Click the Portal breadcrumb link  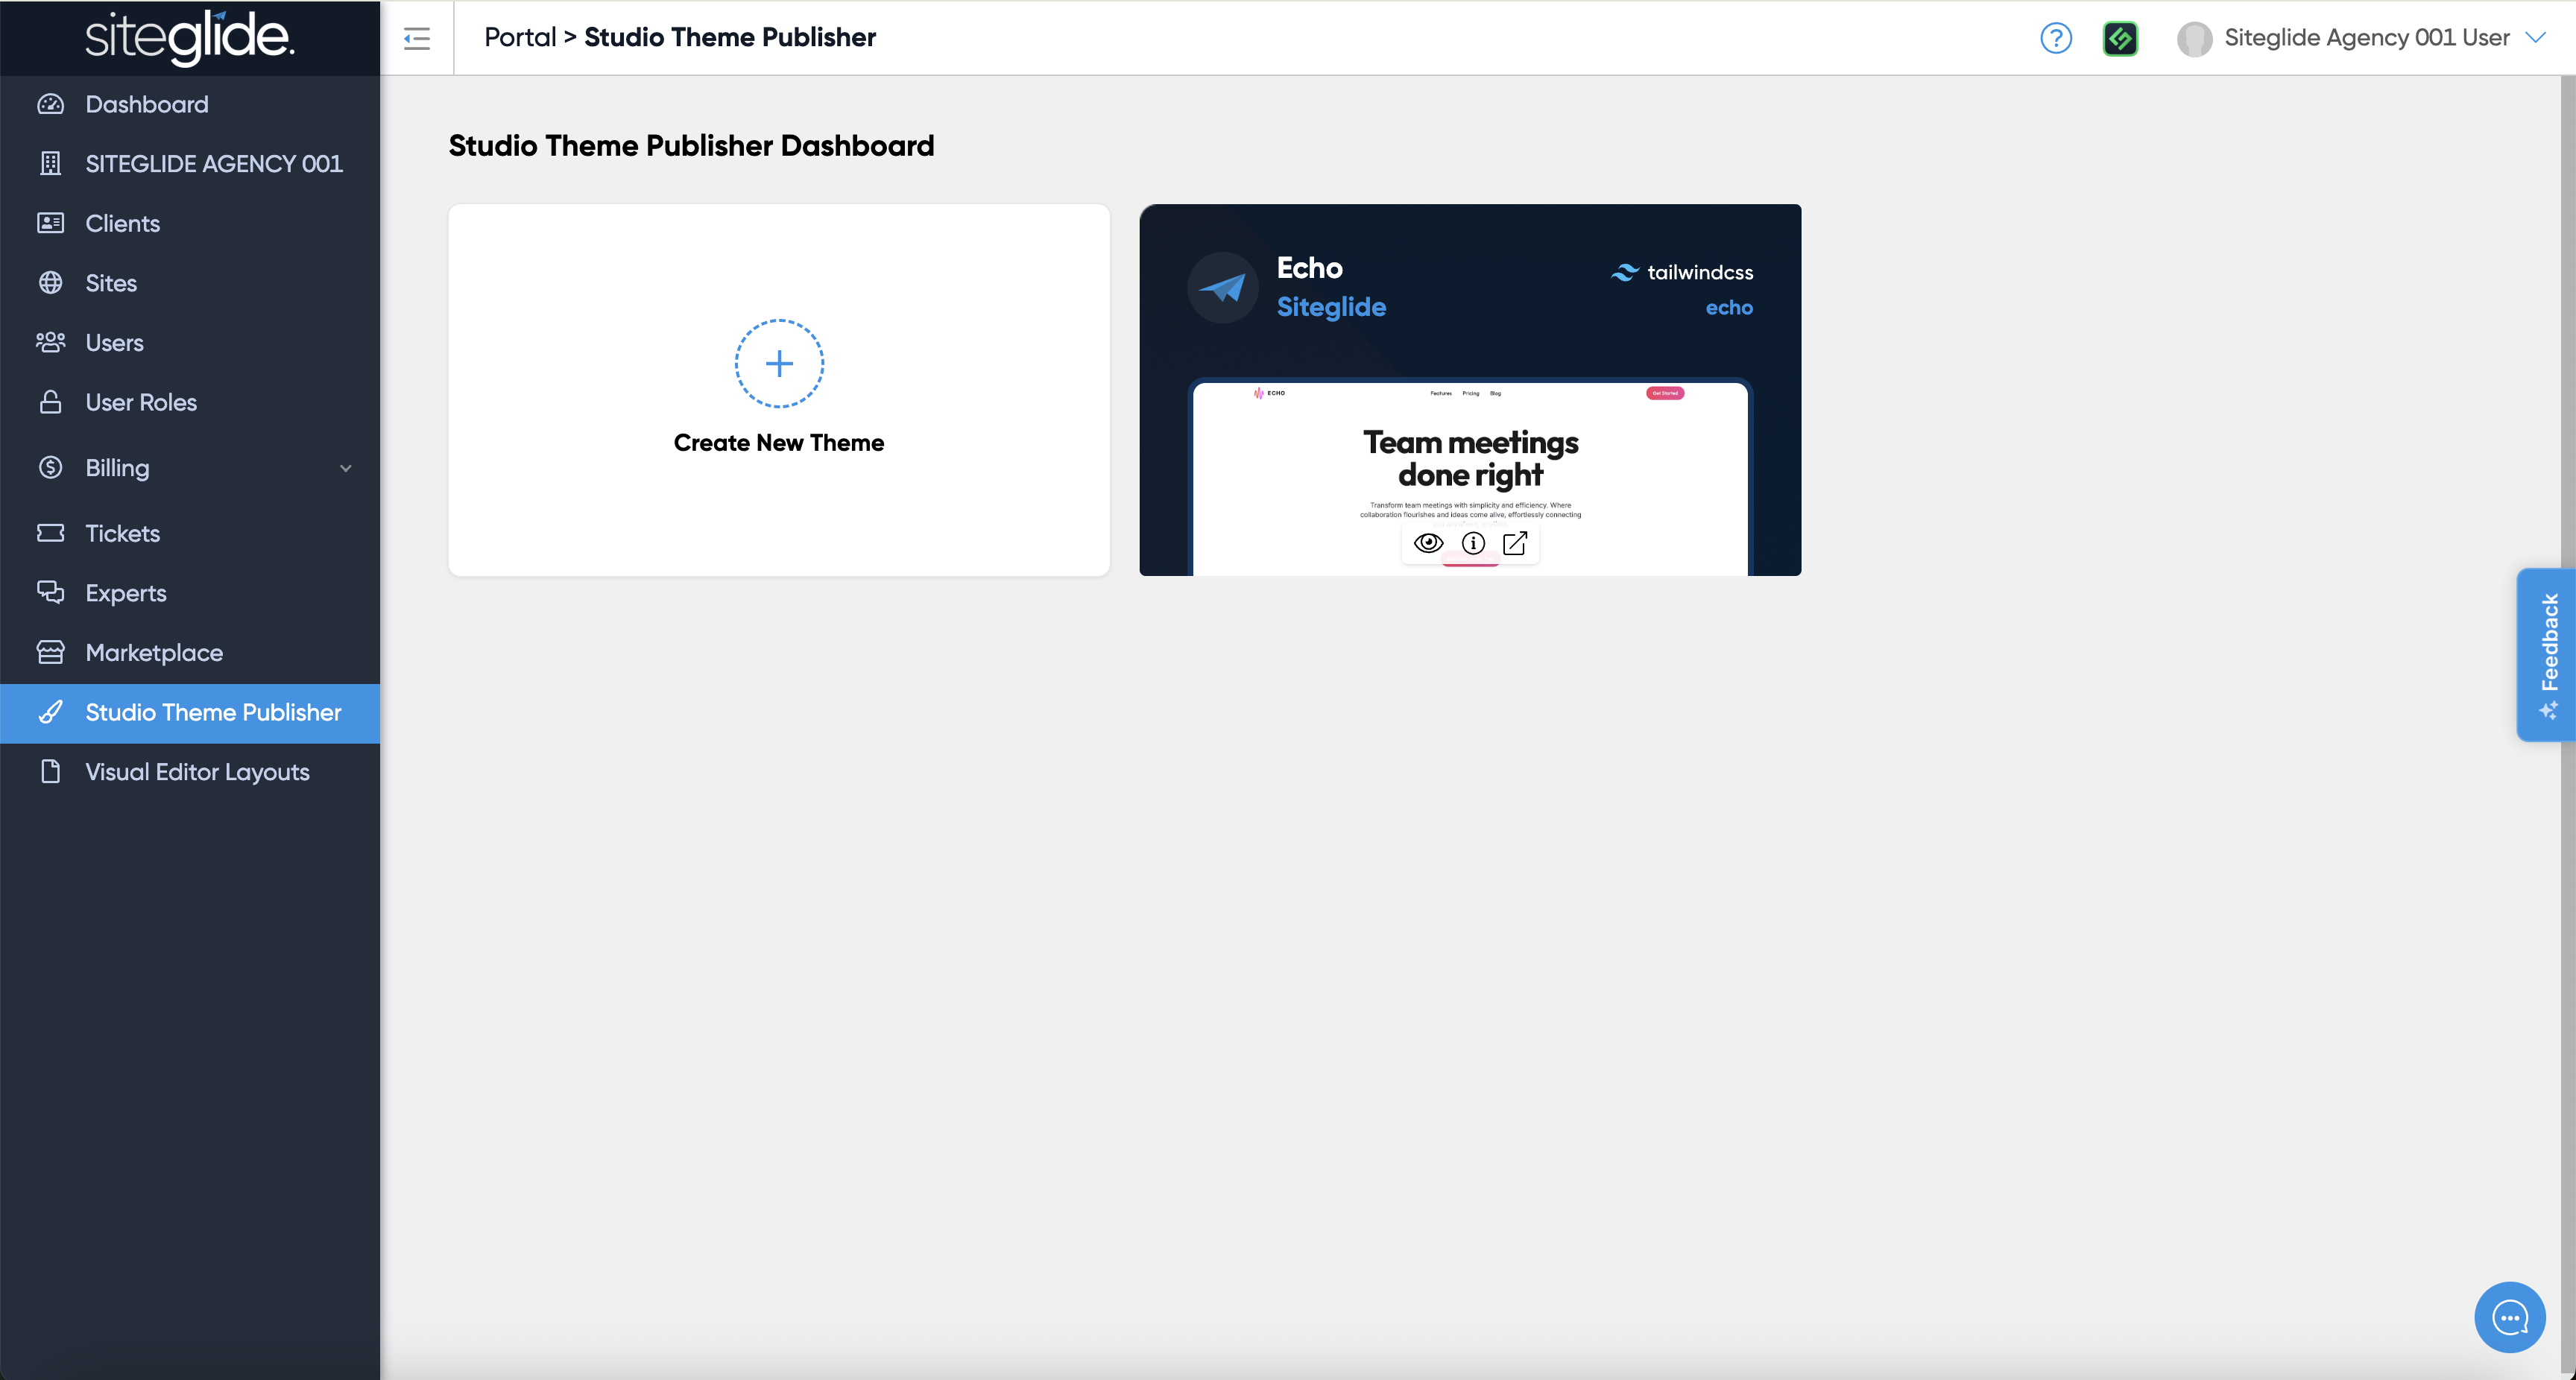pos(520,37)
